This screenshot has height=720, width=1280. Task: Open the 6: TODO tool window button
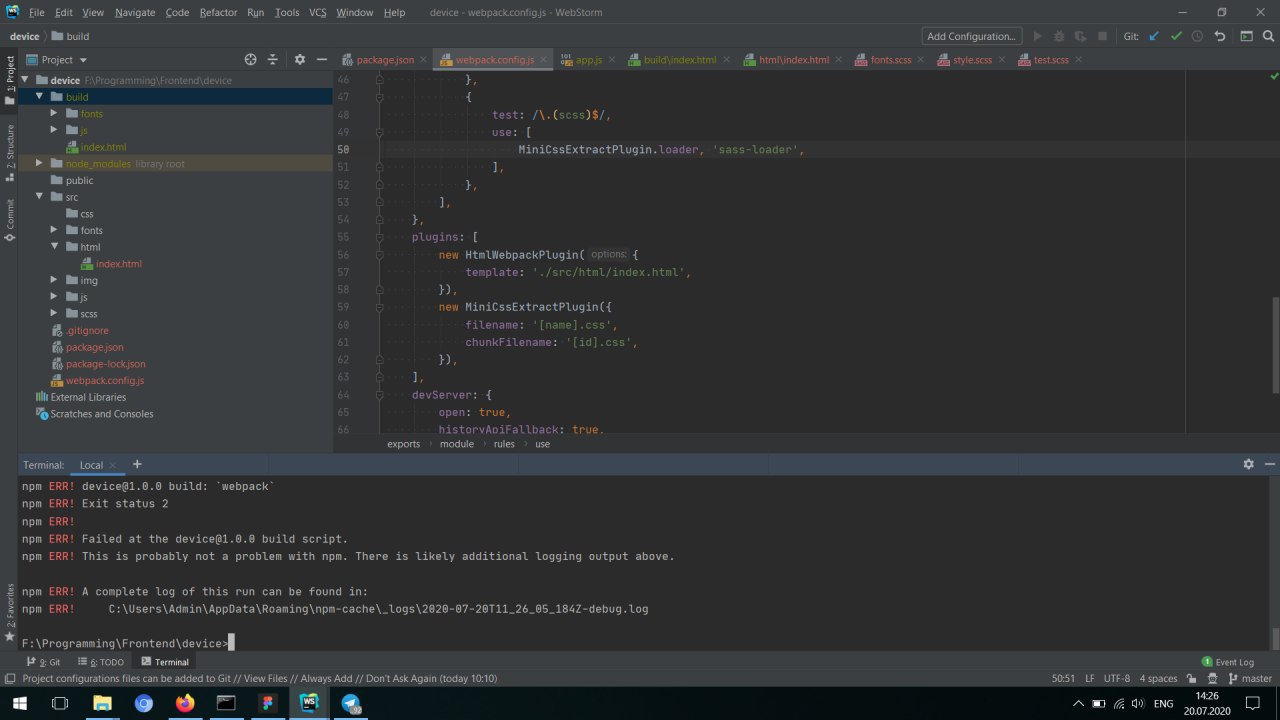point(101,662)
